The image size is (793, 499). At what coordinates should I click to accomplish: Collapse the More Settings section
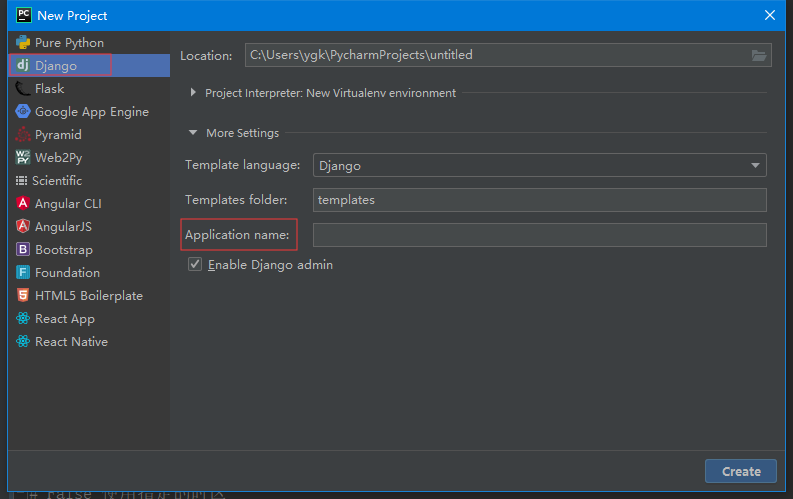point(193,133)
